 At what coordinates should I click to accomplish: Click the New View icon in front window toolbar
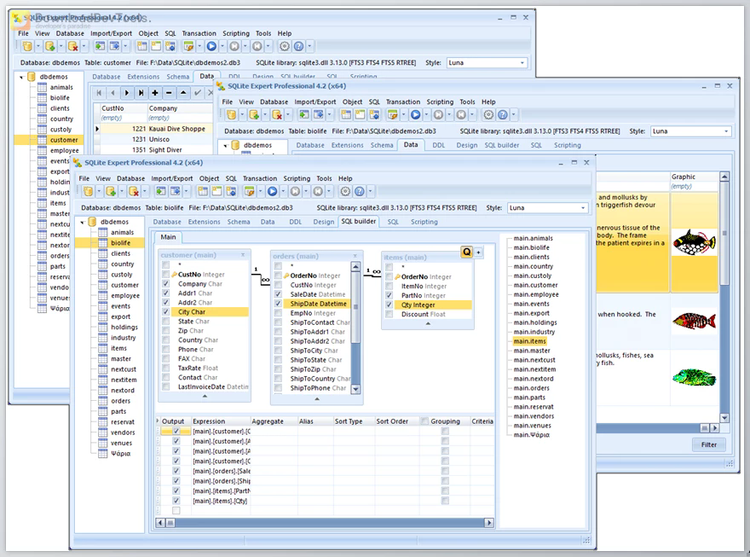(217, 191)
